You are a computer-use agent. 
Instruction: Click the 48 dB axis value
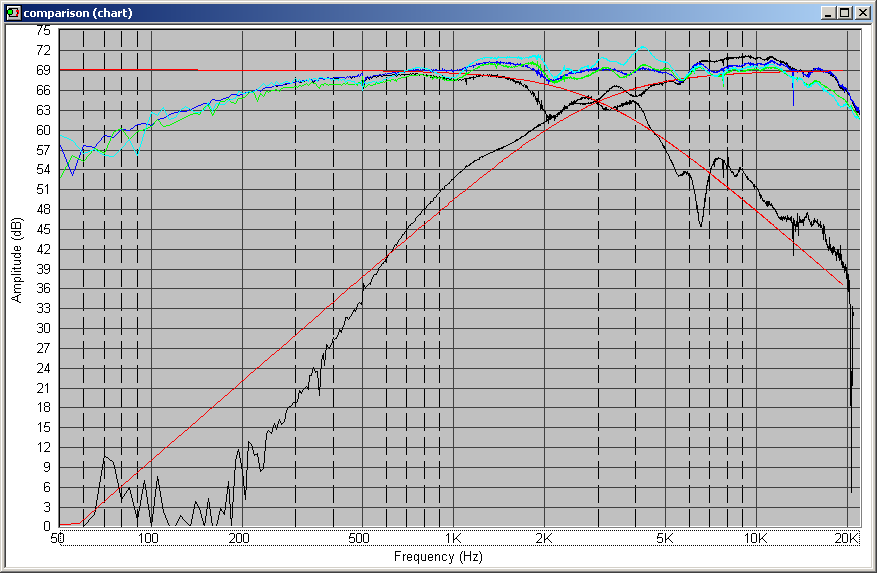tap(43, 209)
